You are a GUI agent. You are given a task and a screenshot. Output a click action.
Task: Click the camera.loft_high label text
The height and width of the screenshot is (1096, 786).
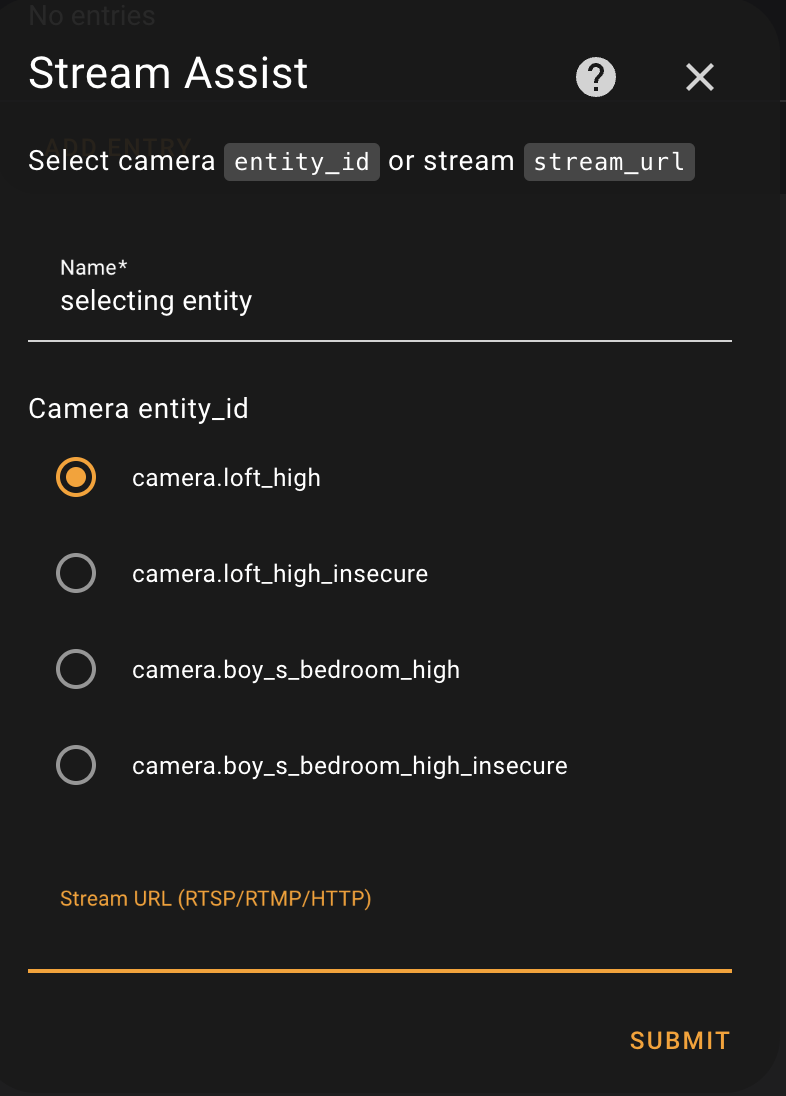pyautogui.click(x=226, y=477)
